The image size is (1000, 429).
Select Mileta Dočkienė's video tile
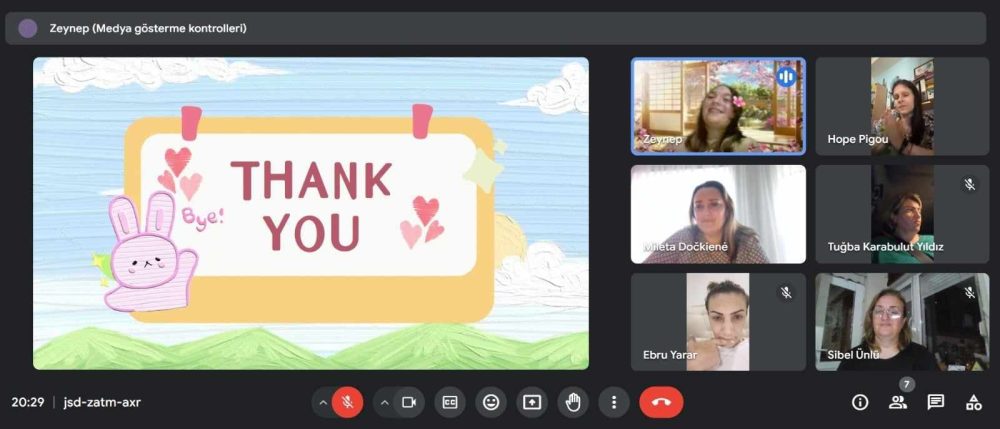(x=718, y=214)
